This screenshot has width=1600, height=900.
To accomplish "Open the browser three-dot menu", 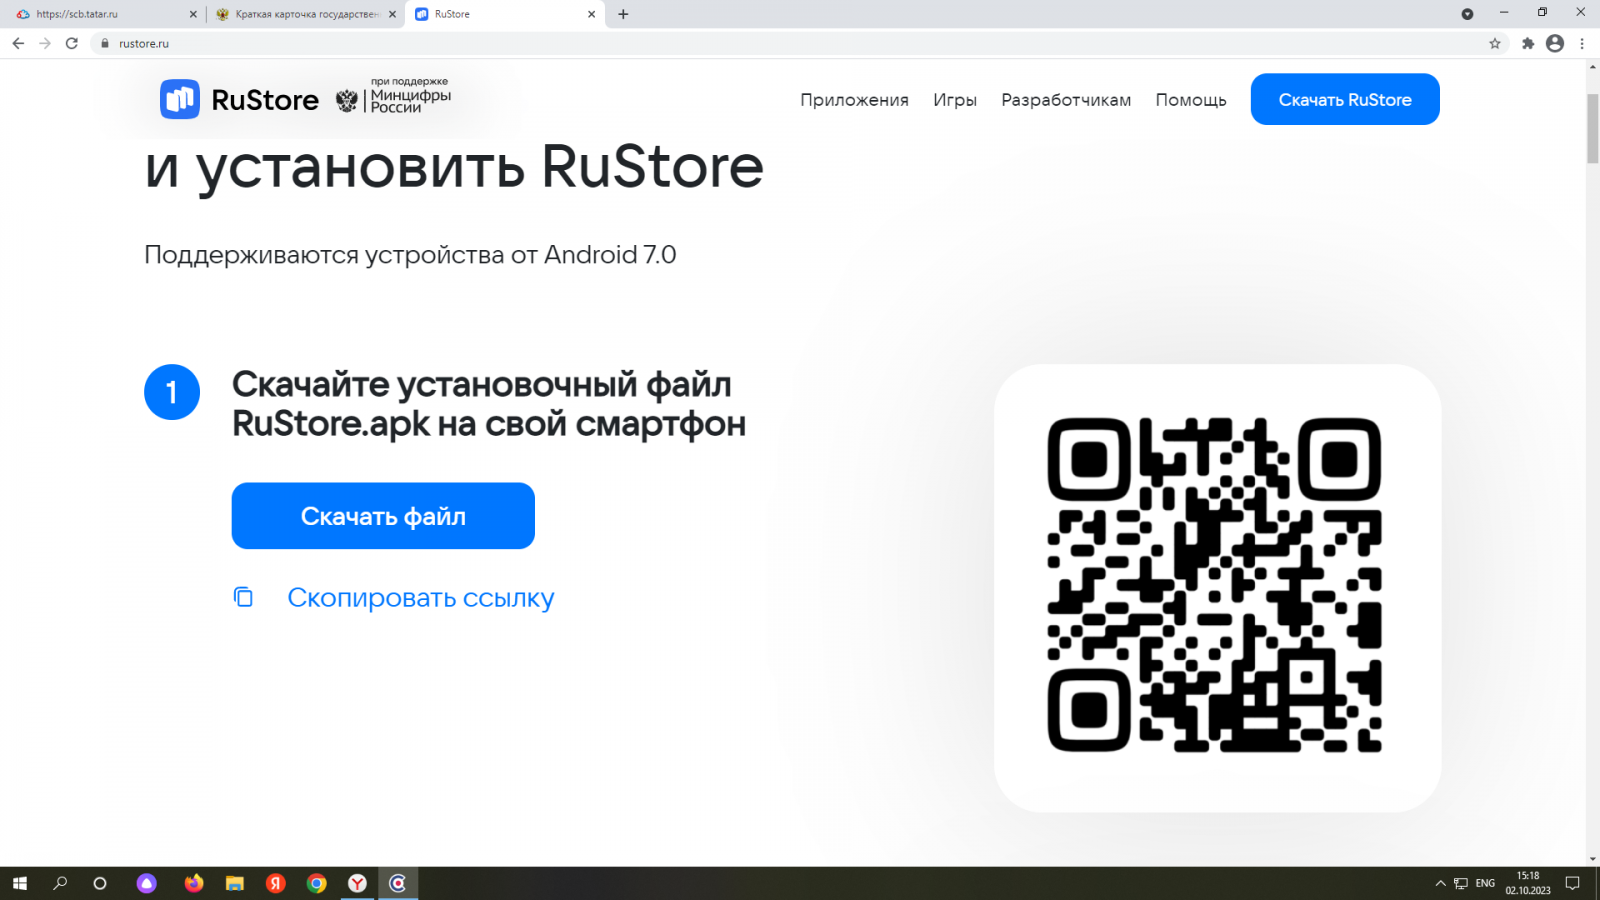I will [x=1582, y=44].
